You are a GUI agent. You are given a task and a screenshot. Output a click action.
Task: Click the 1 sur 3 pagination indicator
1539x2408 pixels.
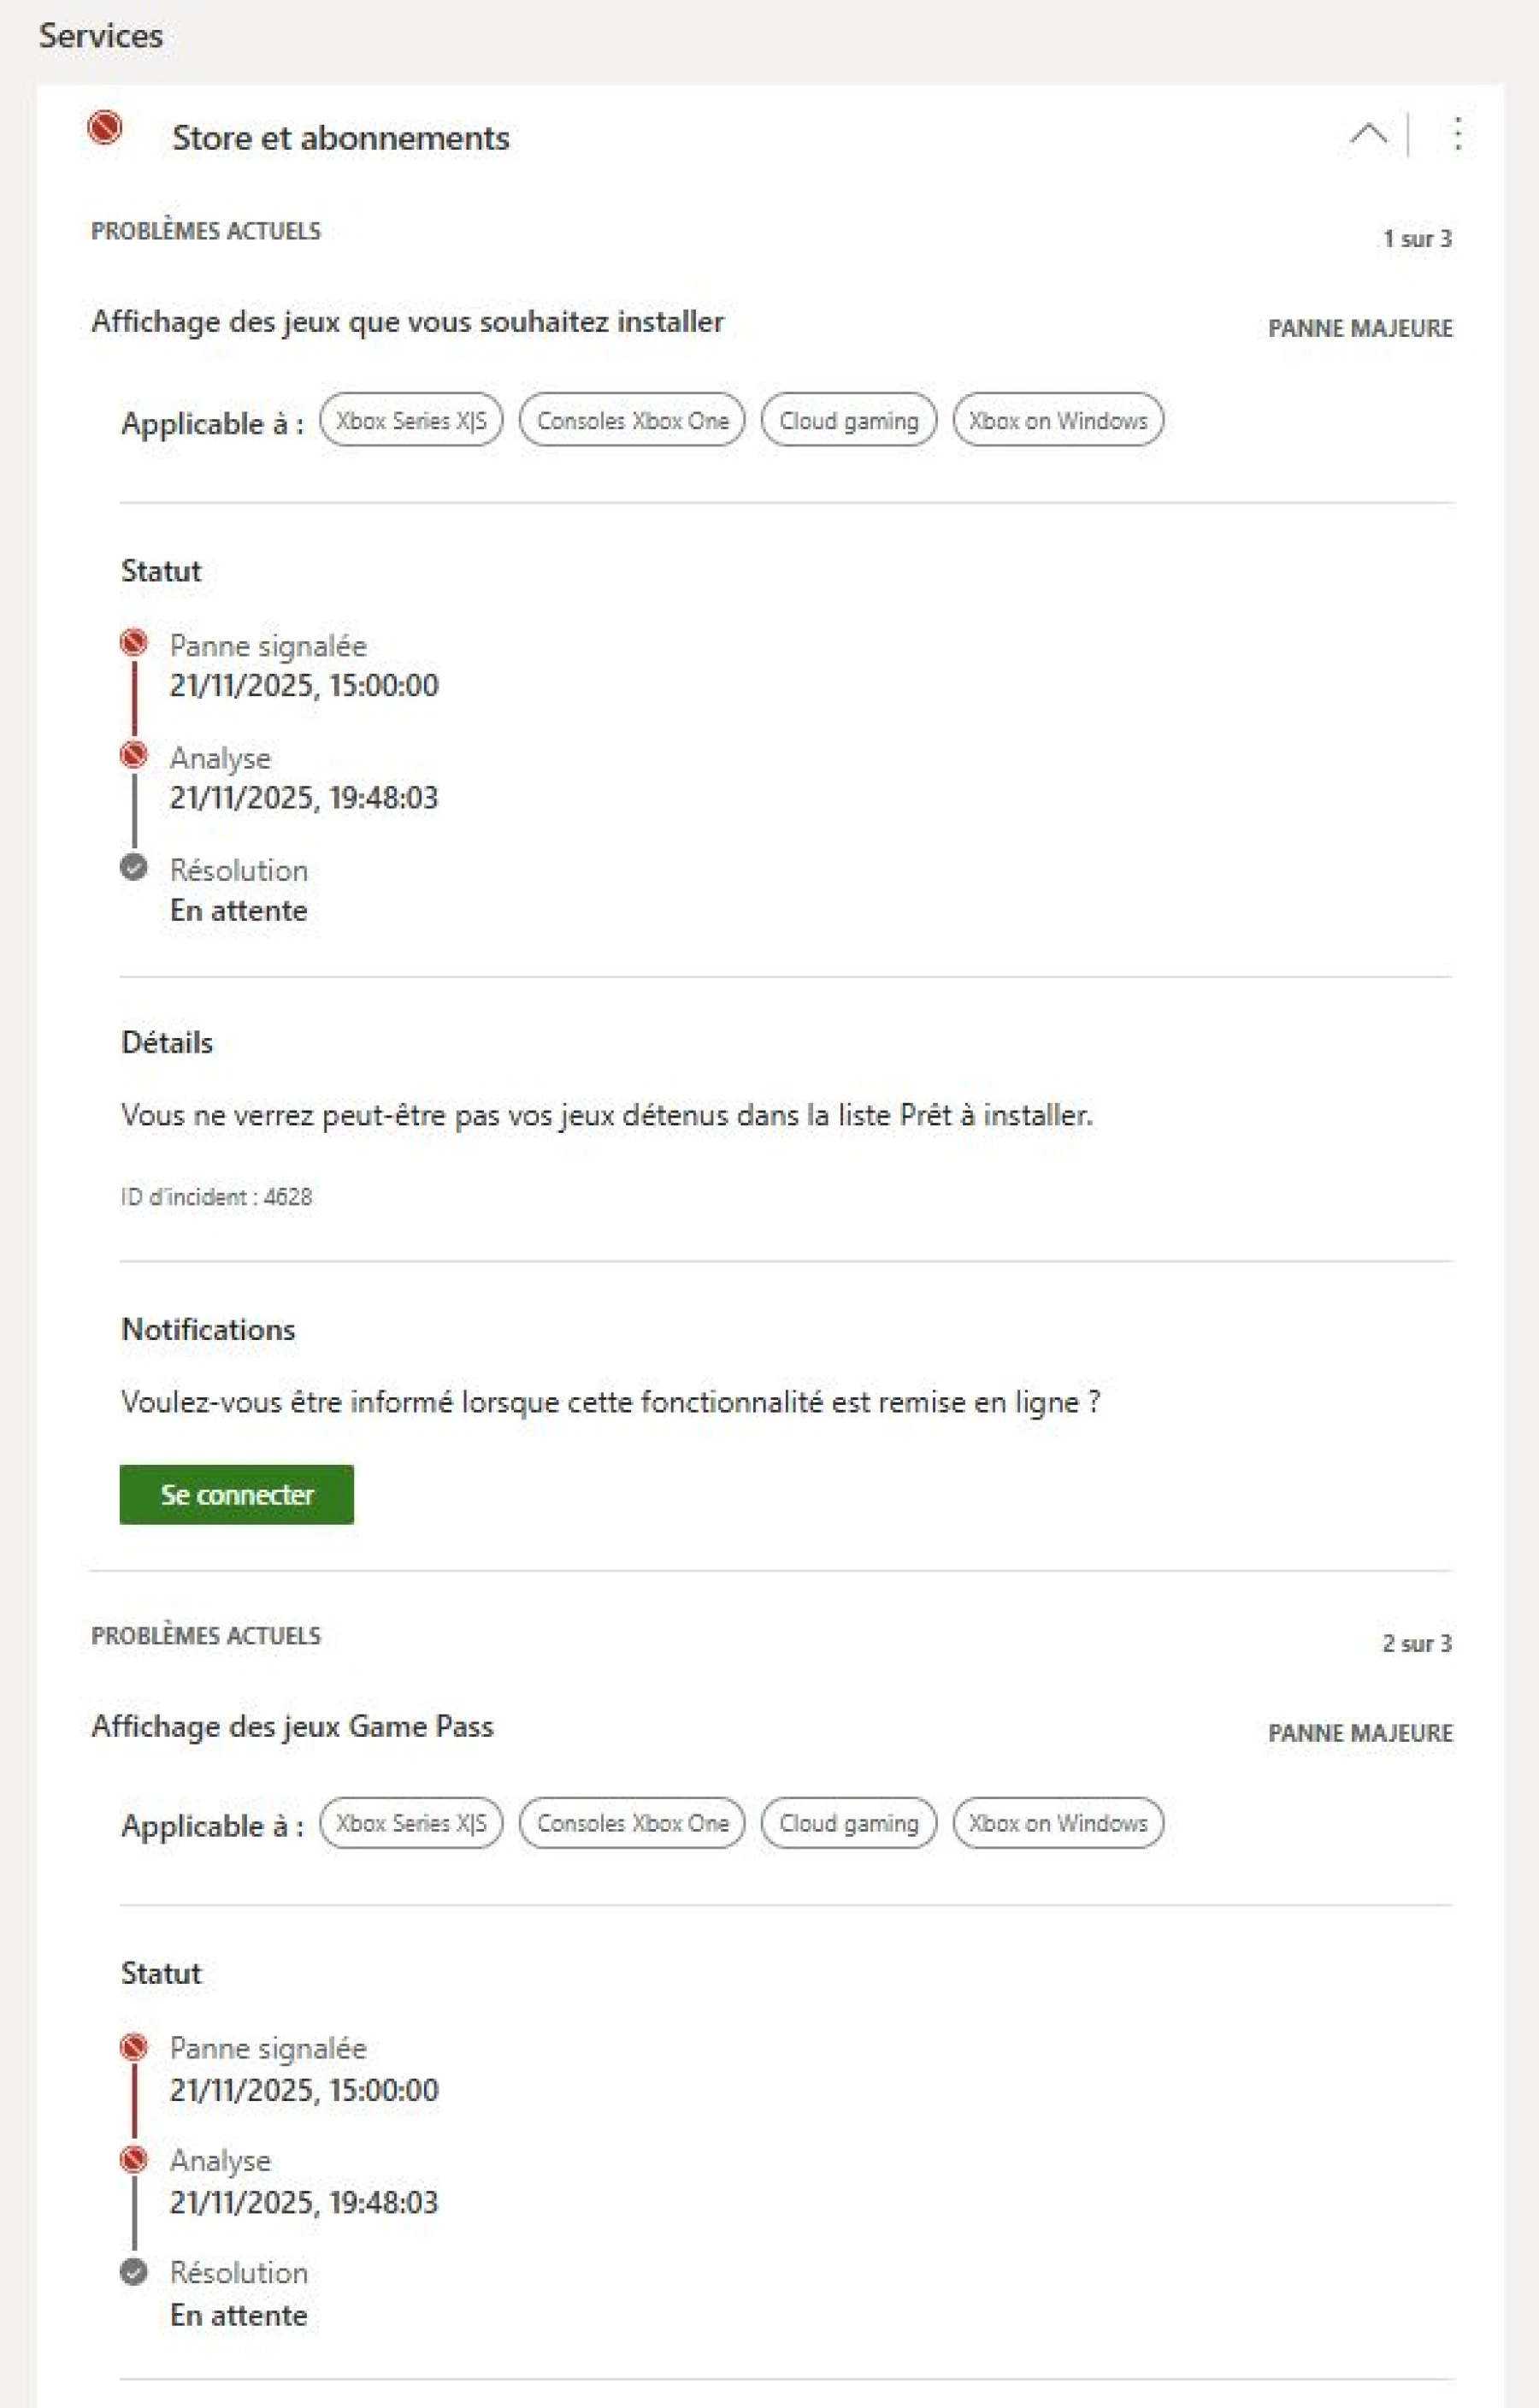1418,239
